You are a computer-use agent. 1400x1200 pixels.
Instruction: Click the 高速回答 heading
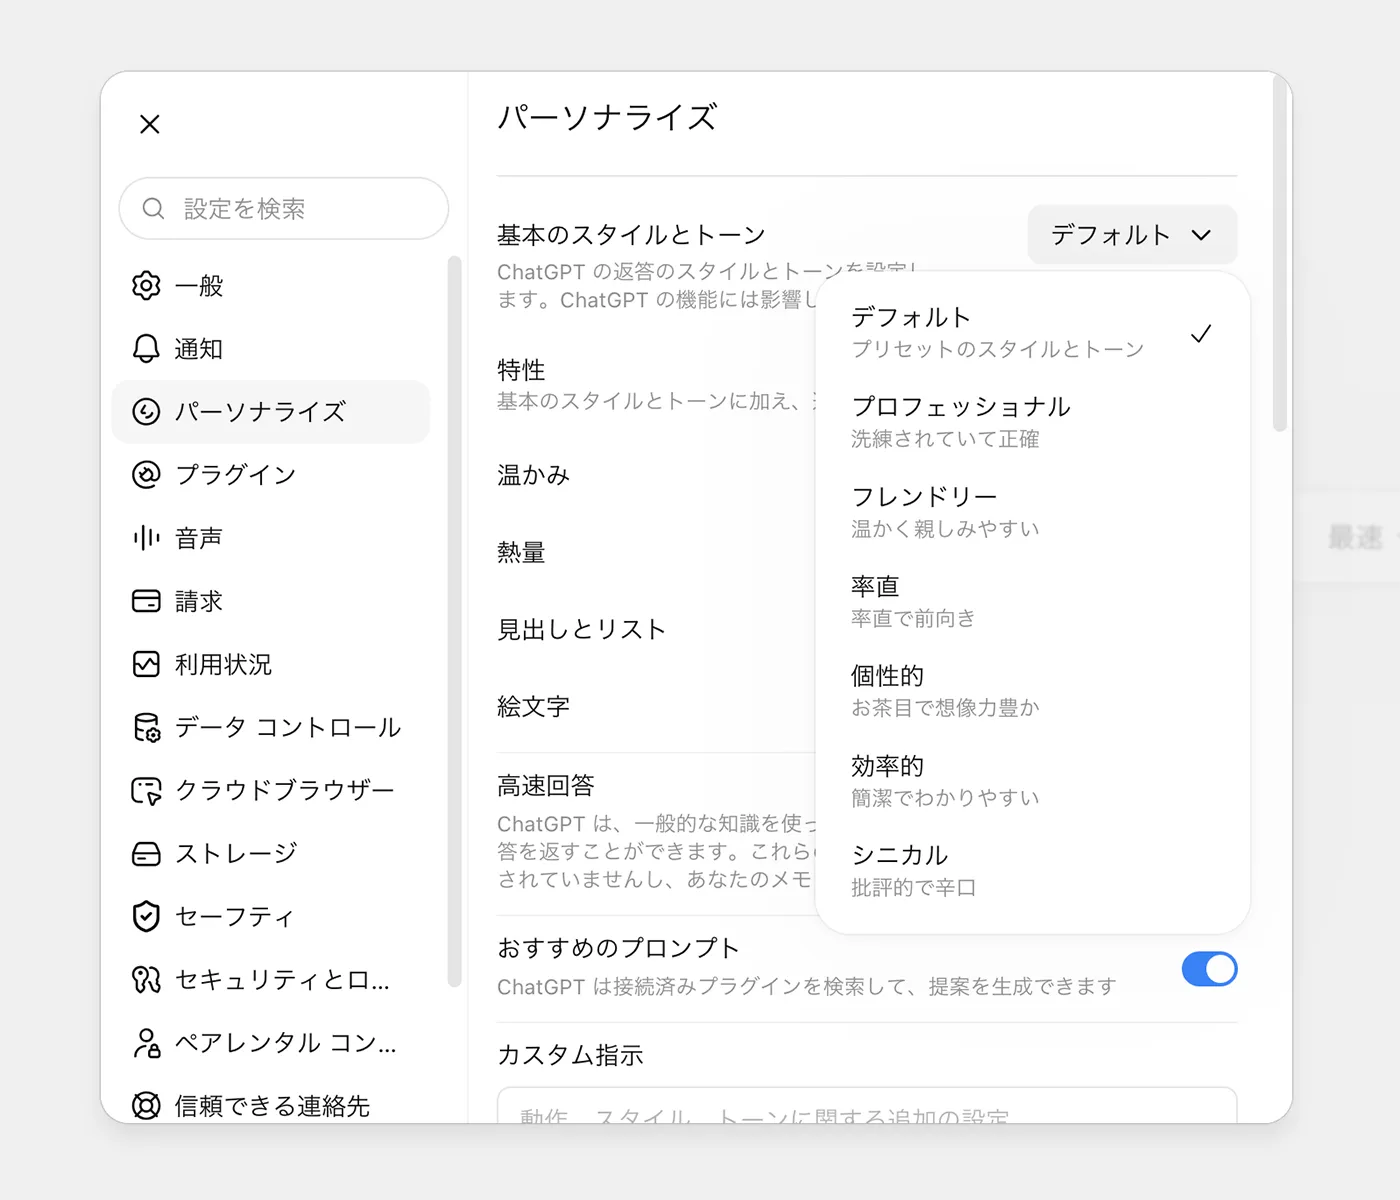click(x=545, y=785)
